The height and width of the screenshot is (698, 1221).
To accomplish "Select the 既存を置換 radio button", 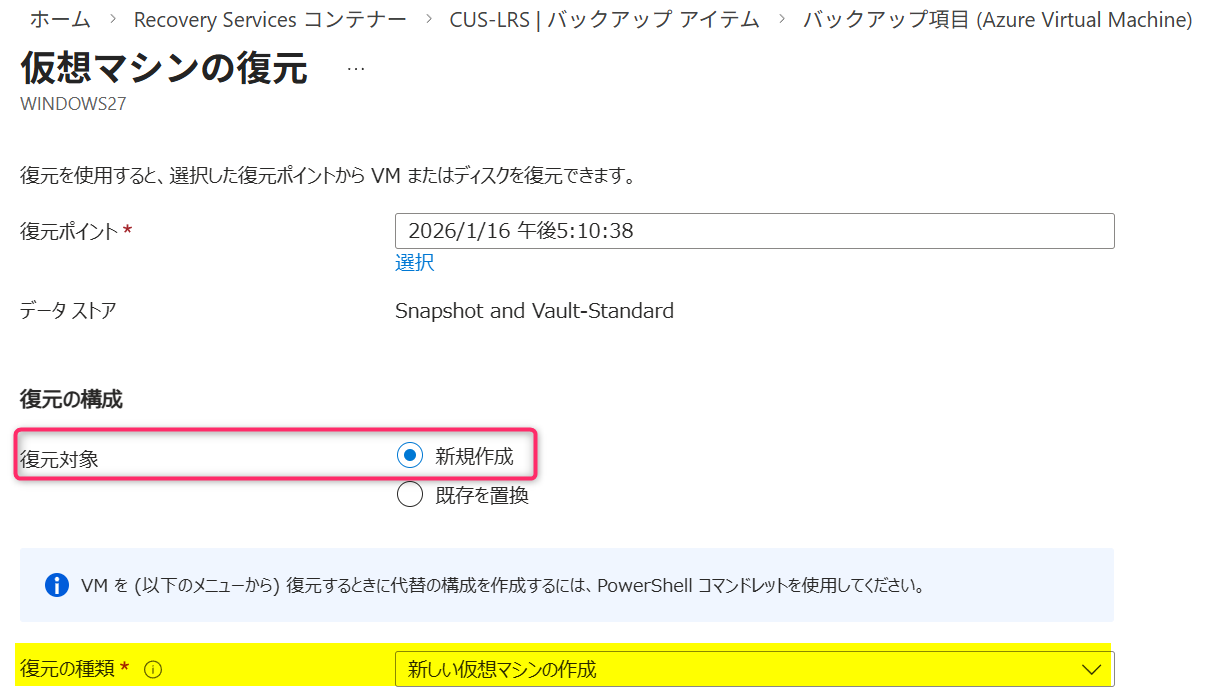I will click(x=410, y=495).
